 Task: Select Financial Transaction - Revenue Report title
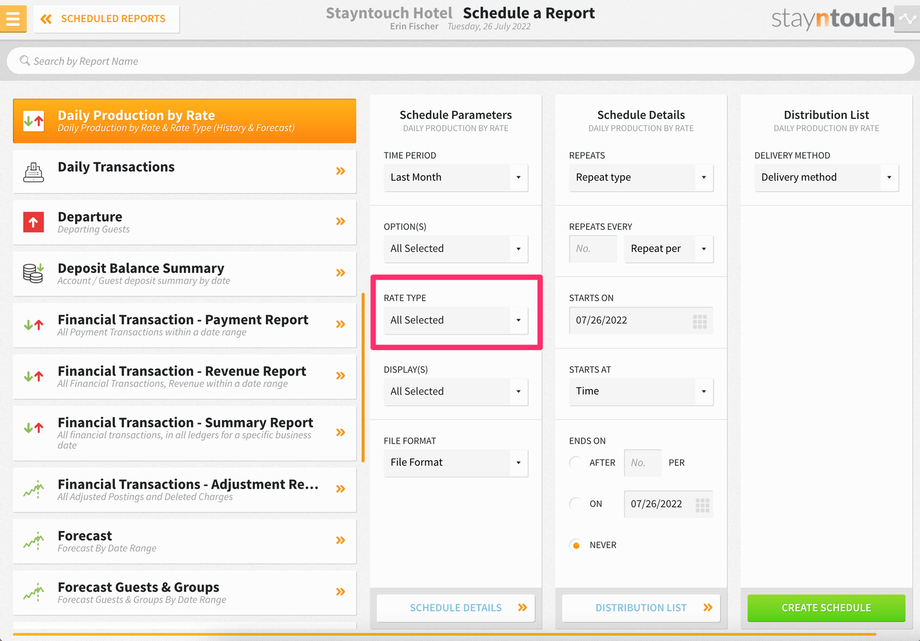(x=182, y=371)
